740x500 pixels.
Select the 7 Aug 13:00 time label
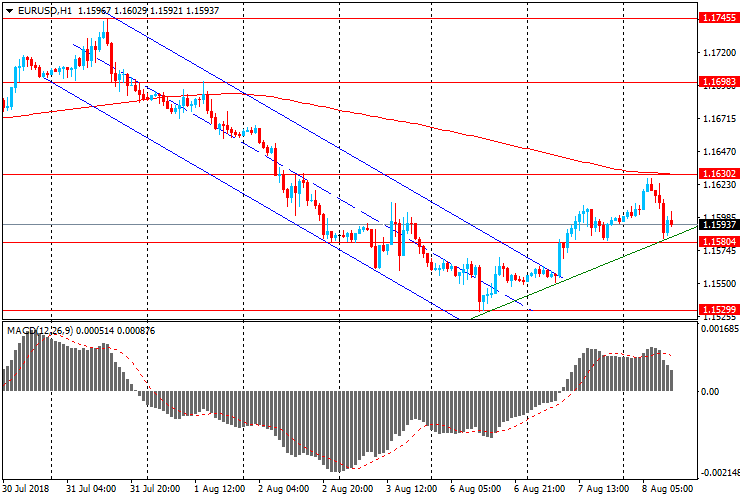point(604,489)
